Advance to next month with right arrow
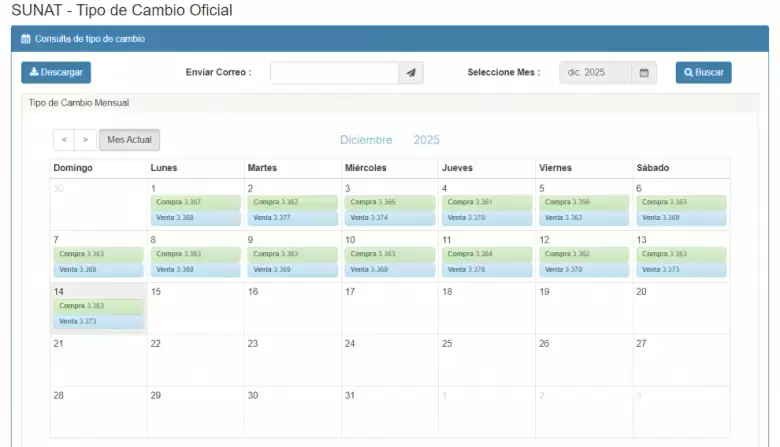 click(86, 141)
